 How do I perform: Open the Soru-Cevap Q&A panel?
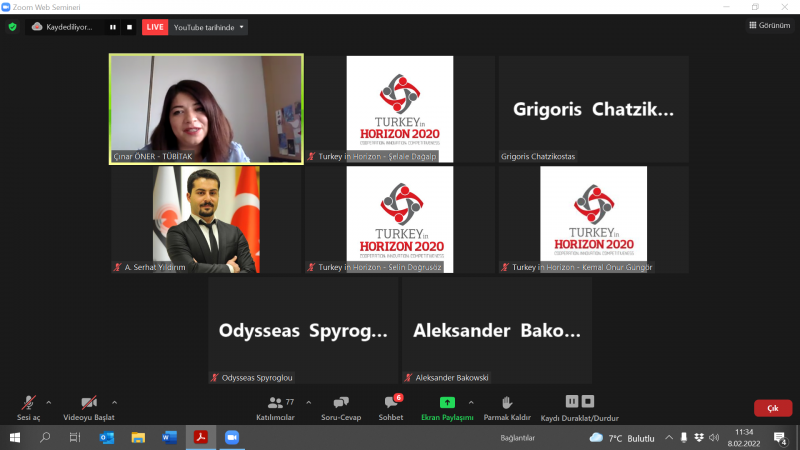pyautogui.click(x=341, y=408)
